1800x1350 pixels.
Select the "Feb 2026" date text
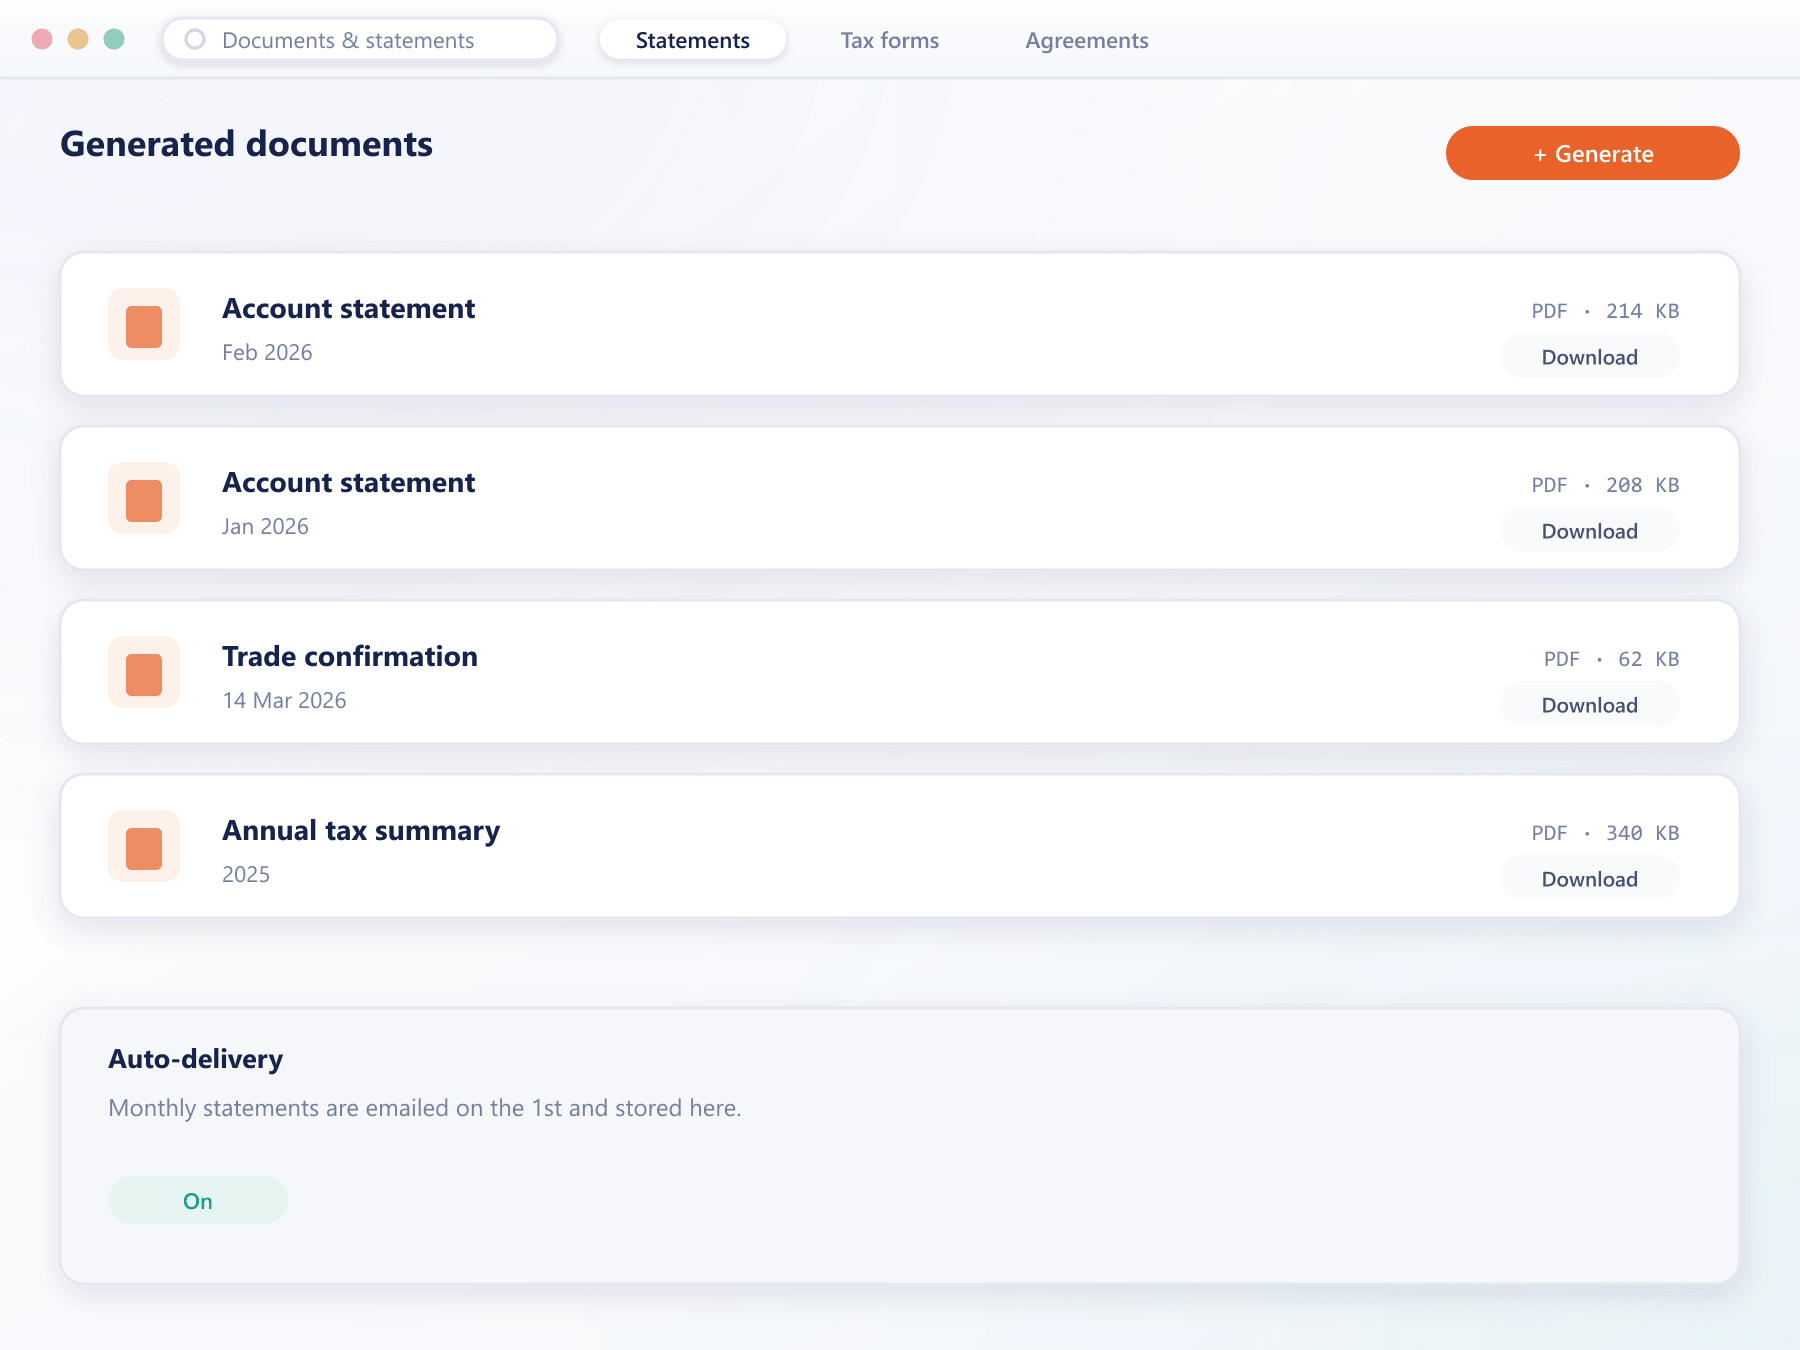click(x=267, y=352)
